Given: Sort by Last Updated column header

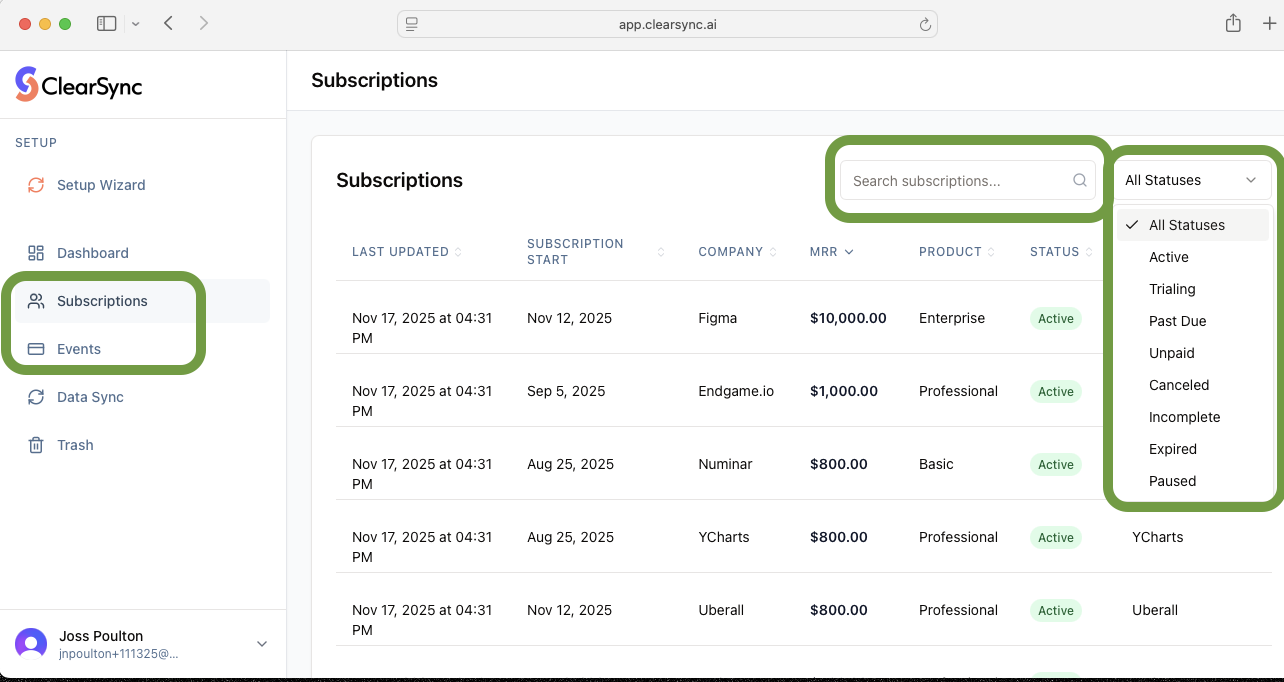Looking at the screenshot, I should pyautogui.click(x=400, y=252).
